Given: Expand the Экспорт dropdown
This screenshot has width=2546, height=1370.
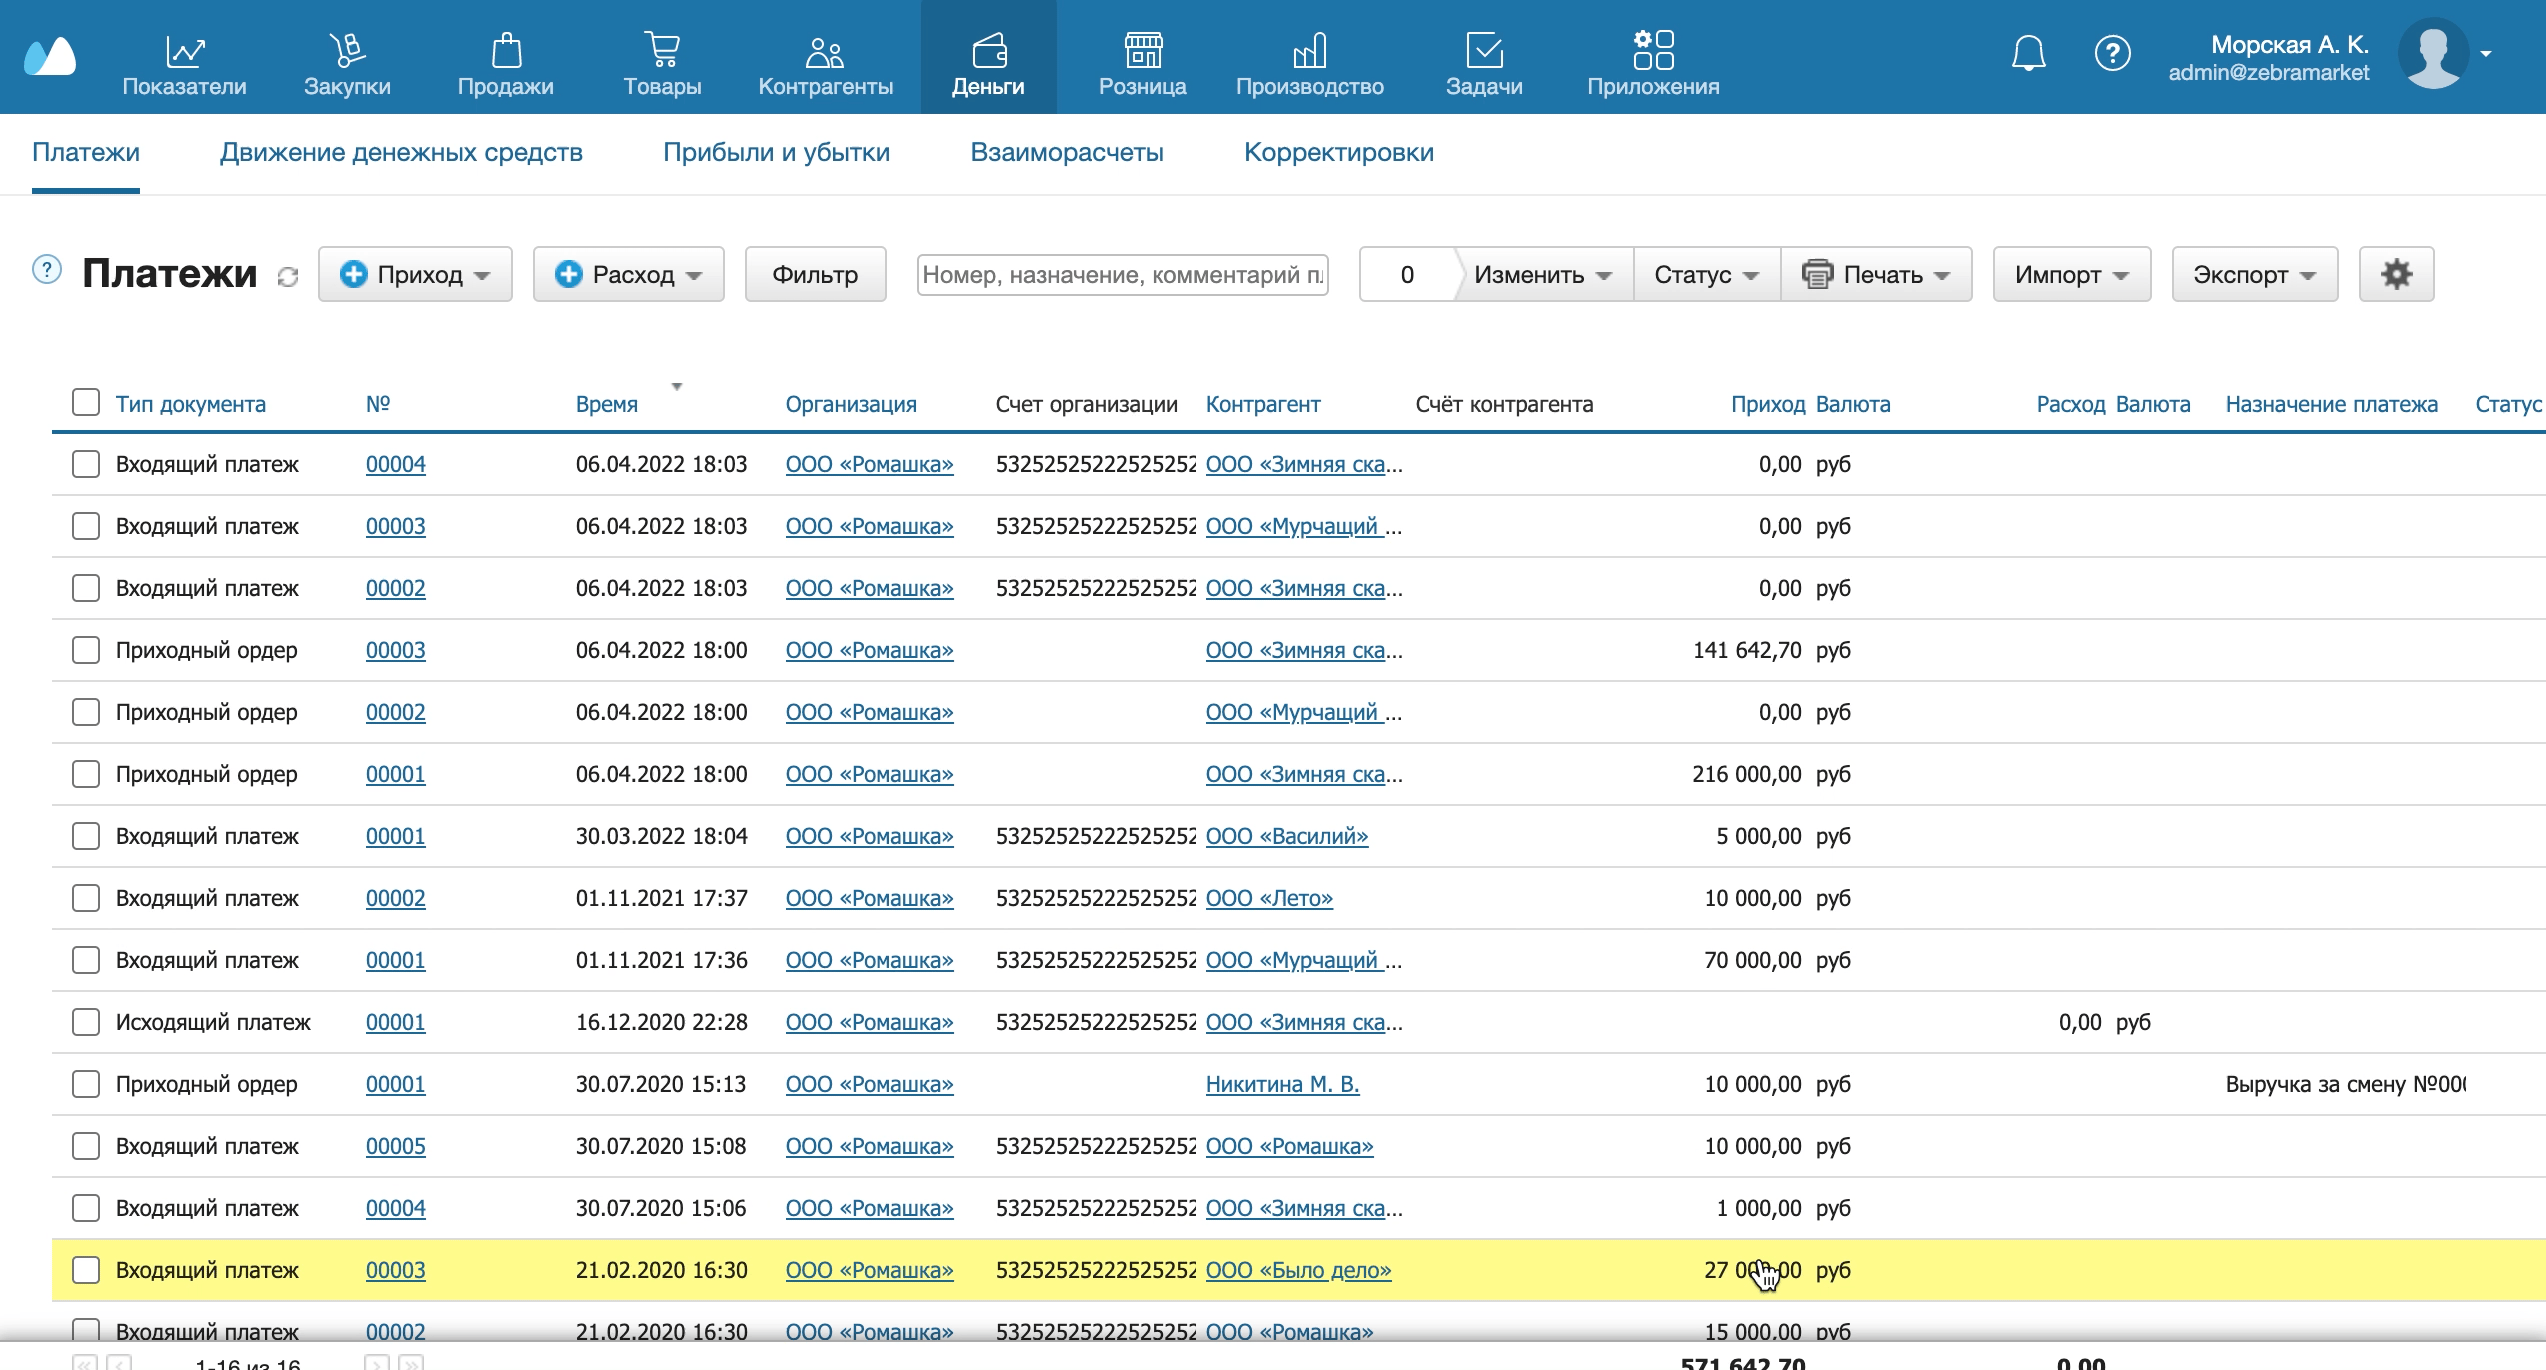Looking at the screenshot, I should click(2254, 274).
